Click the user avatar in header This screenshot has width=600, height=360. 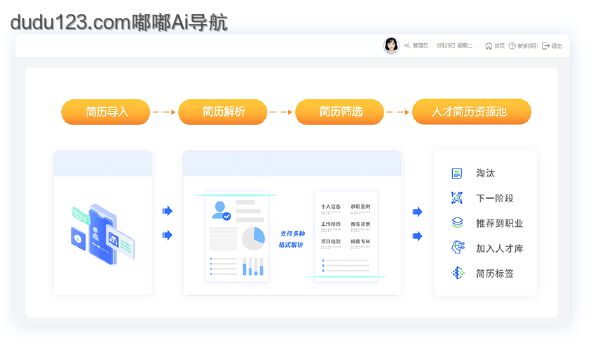[391, 46]
